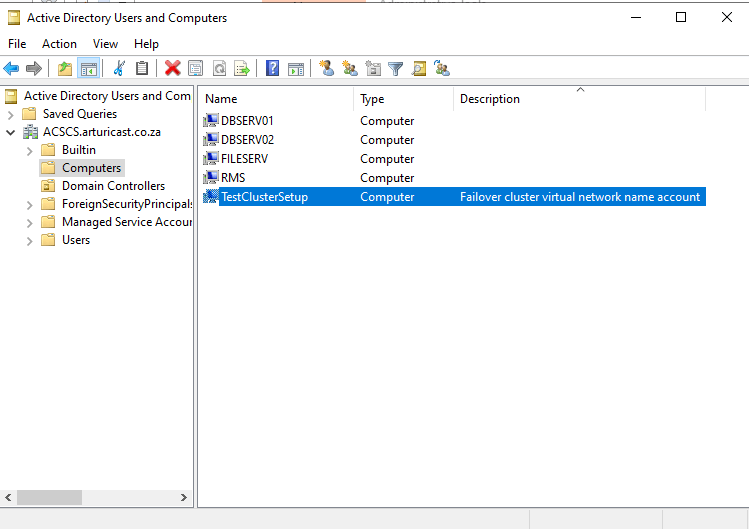
Task: Select the Builtin tree item
Action: (x=79, y=150)
